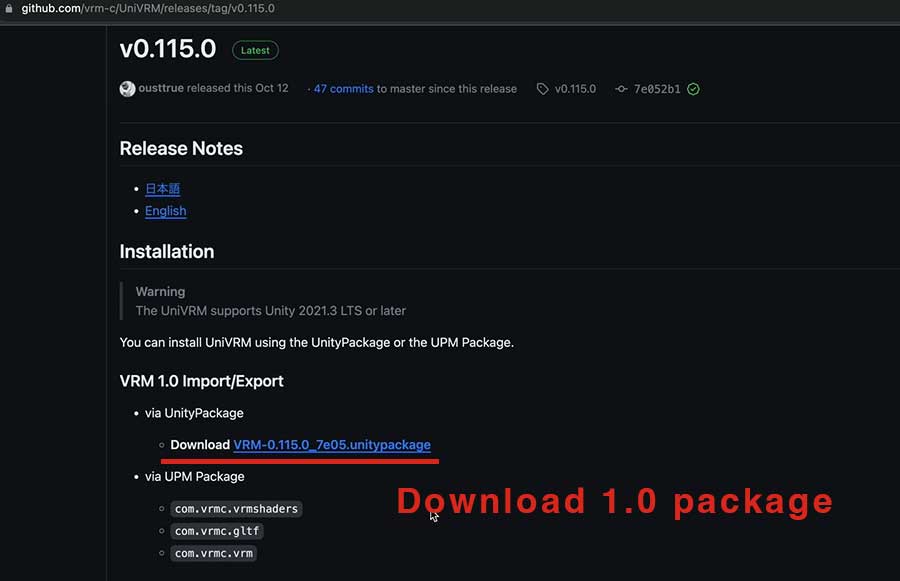Click the commit icon beside 7e052b1

coord(621,89)
